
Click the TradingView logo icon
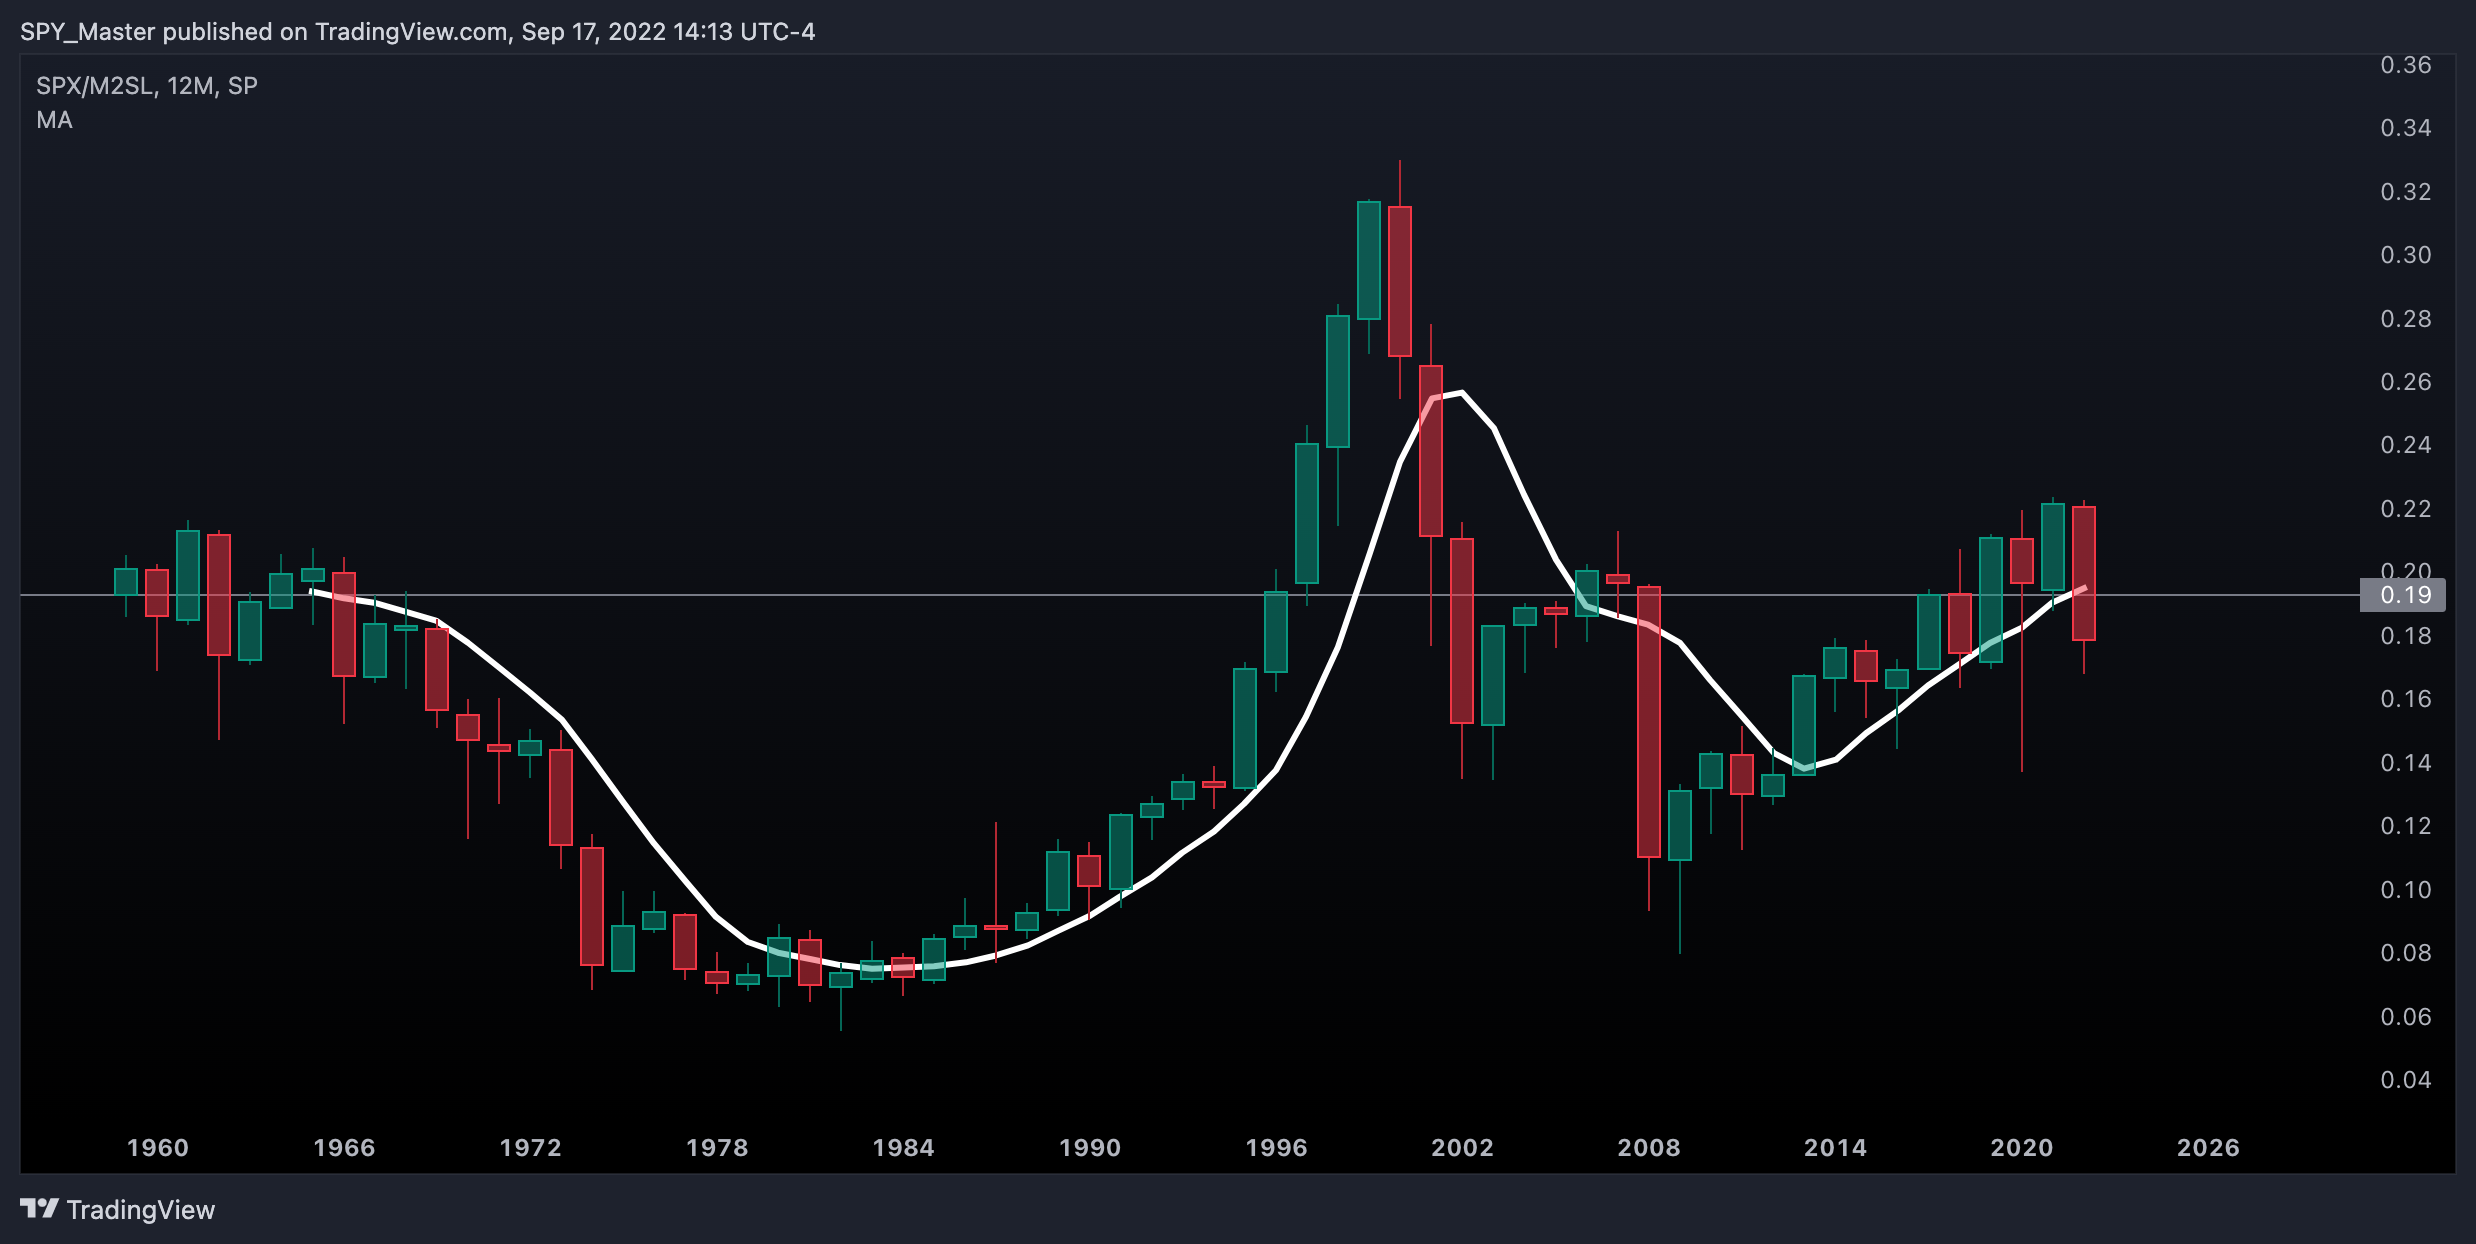39,1209
